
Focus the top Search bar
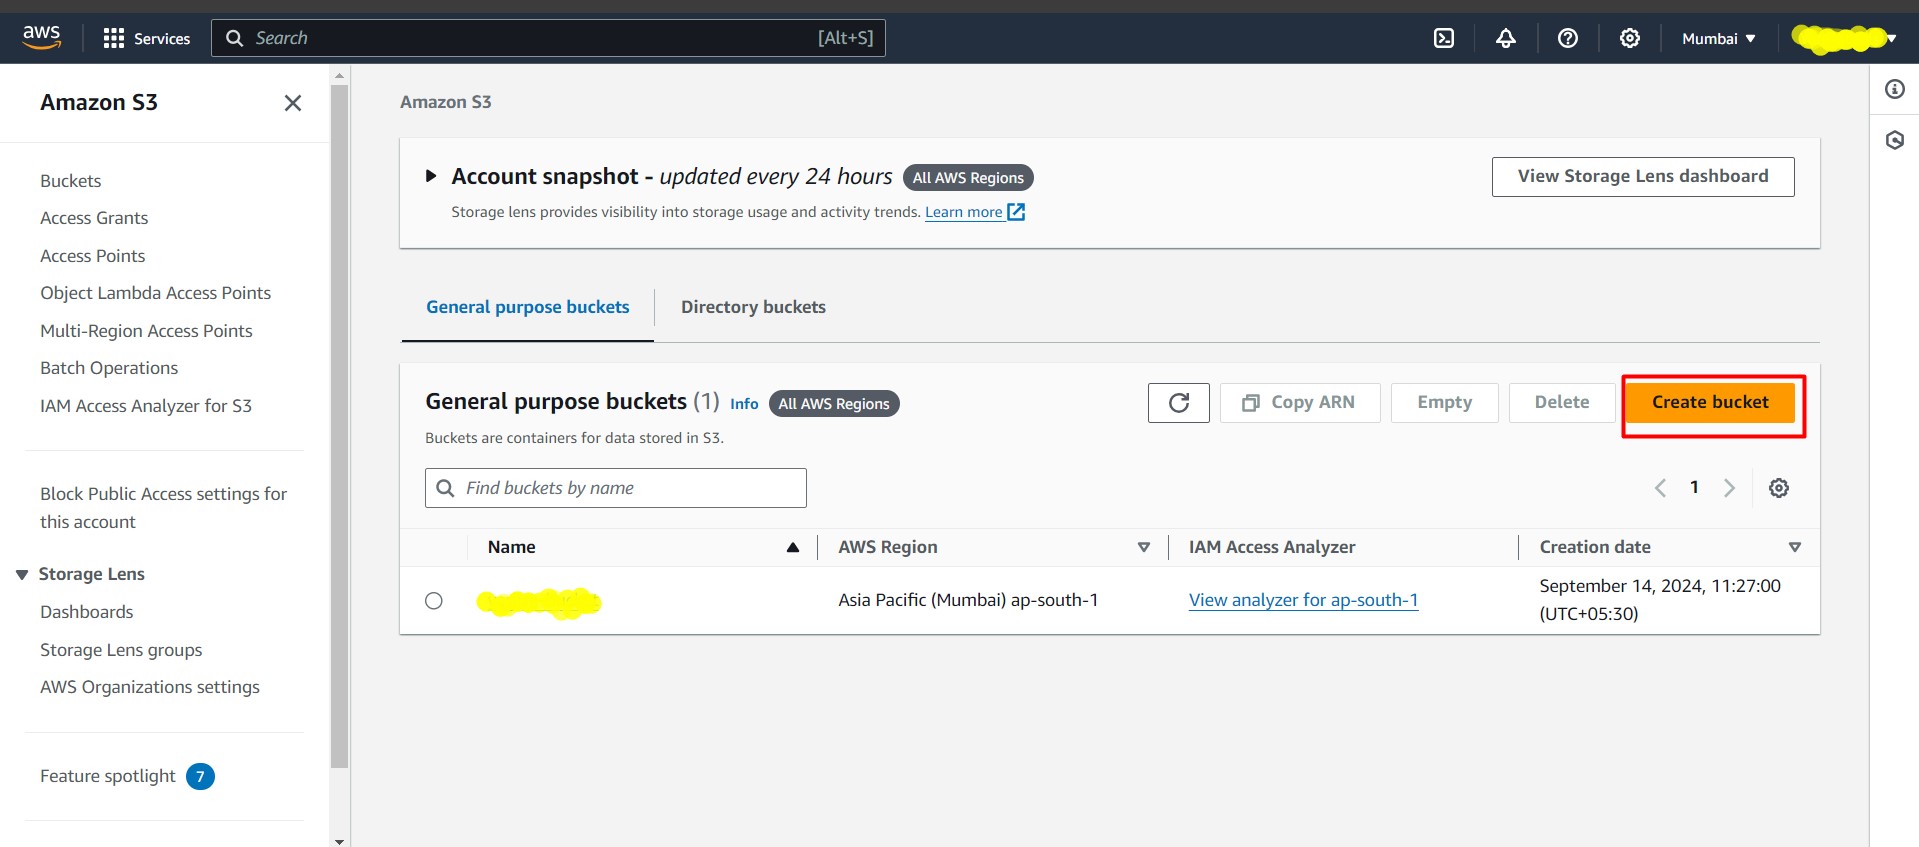pos(548,38)
